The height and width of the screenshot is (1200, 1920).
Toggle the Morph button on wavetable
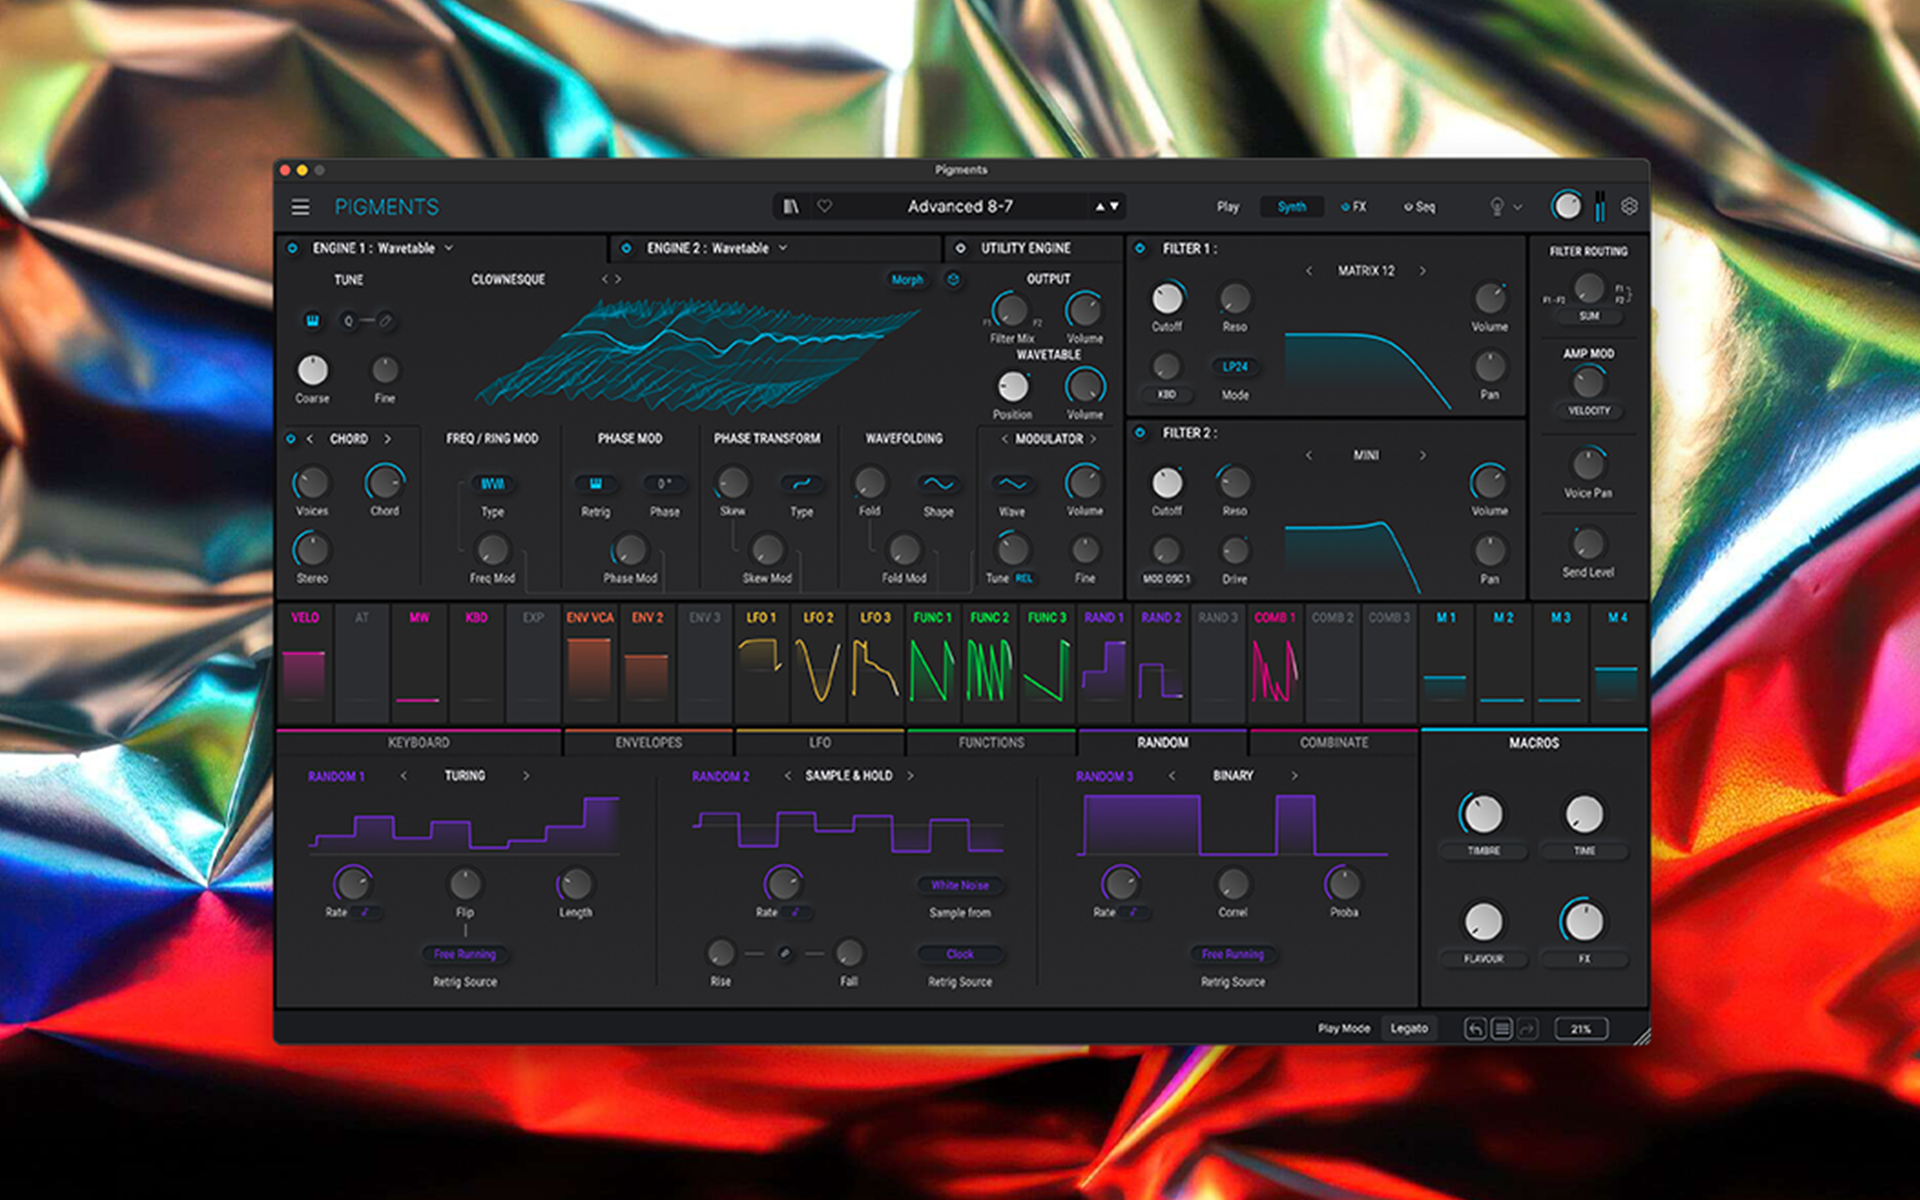tap(907, 280)
